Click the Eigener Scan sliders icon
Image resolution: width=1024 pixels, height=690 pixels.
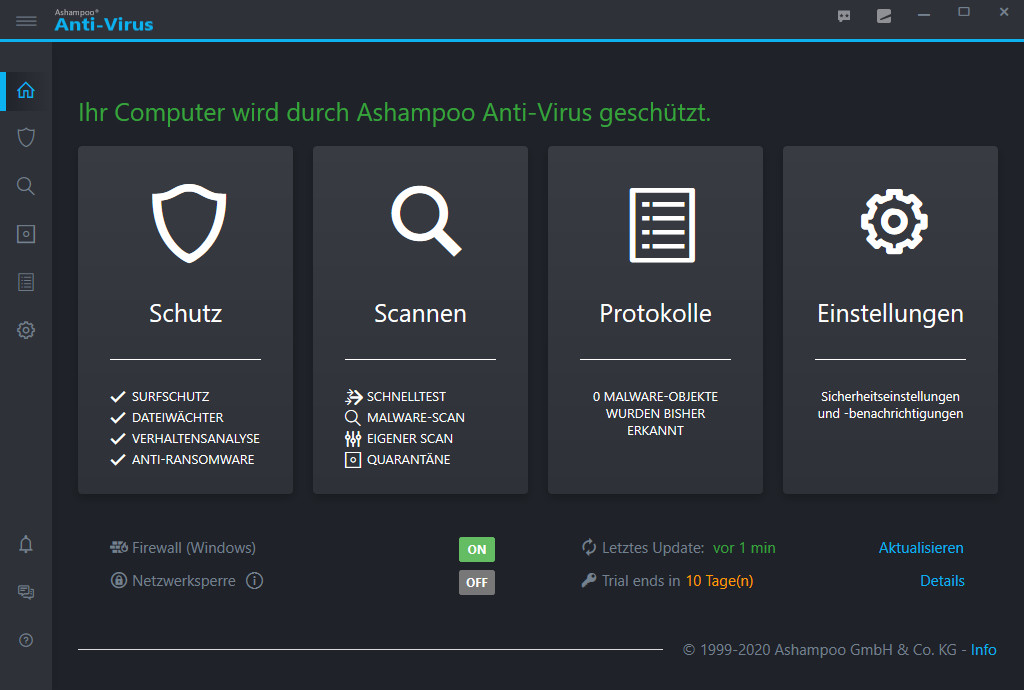[353, 439]
